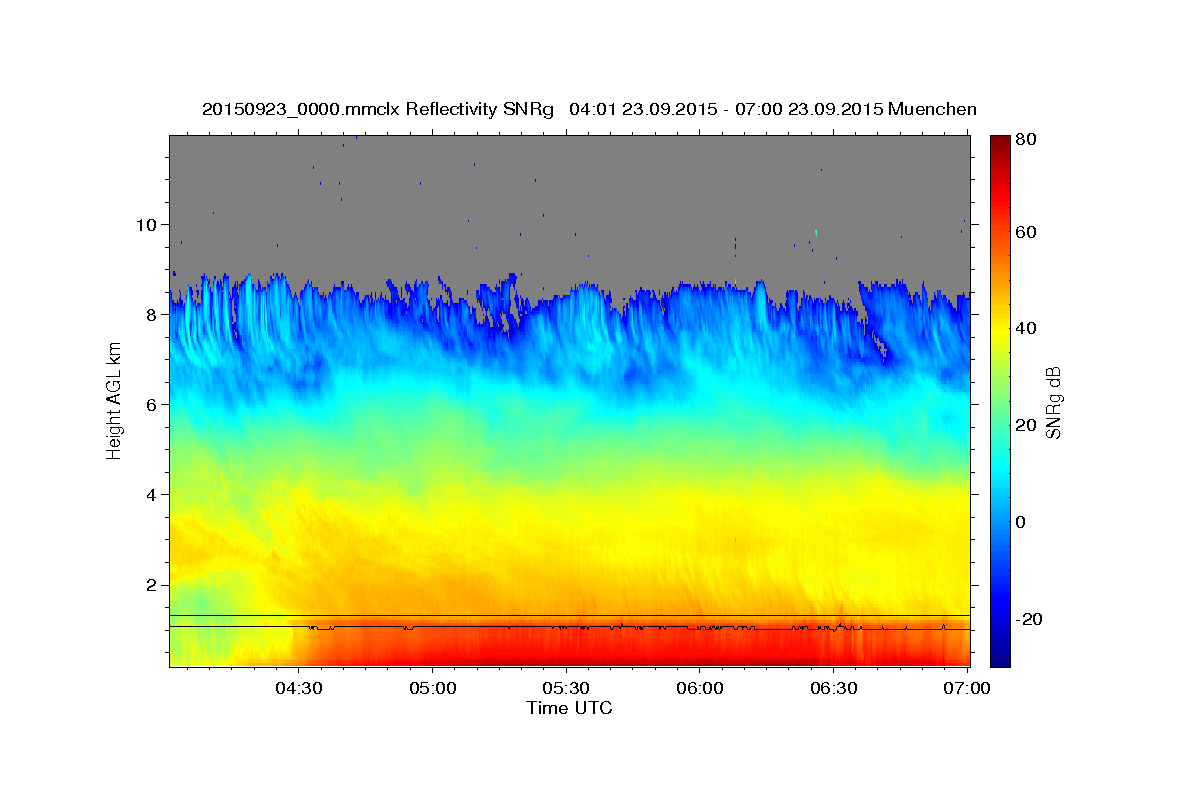This screenshot has width=1200, height=800.
Task: Click the colorbar value 40
Action: 1026,328
